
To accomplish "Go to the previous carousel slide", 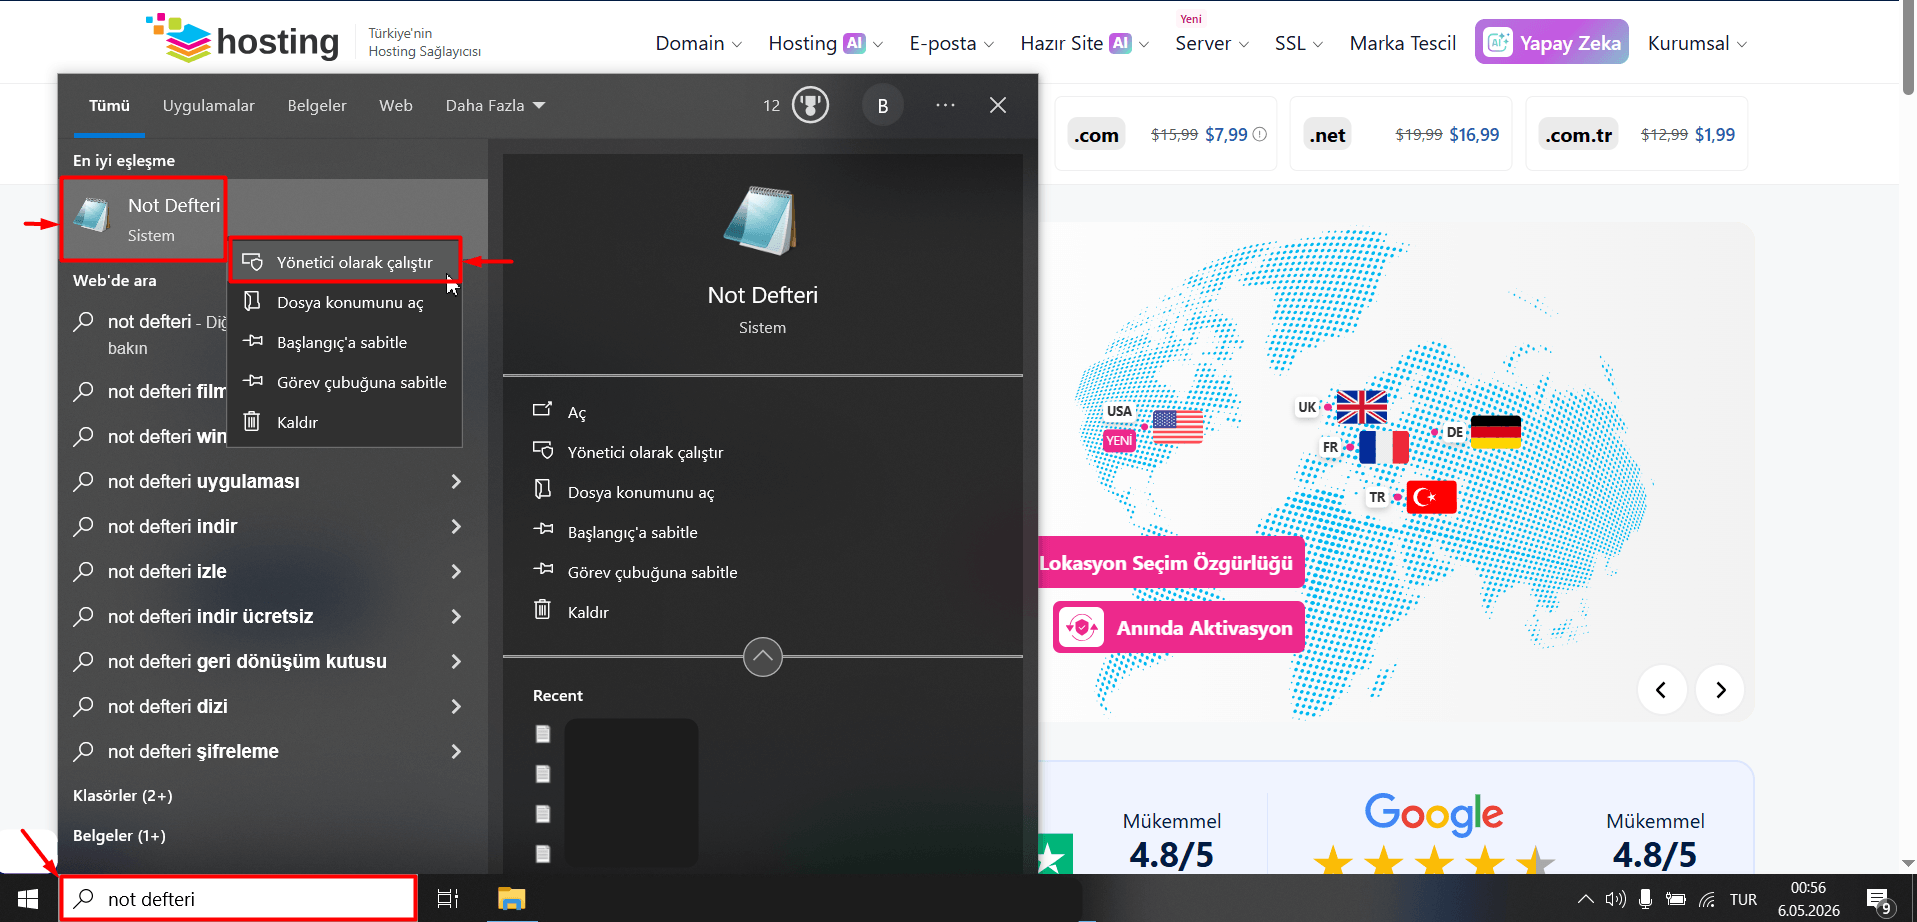I will [x=1662, y=690].
